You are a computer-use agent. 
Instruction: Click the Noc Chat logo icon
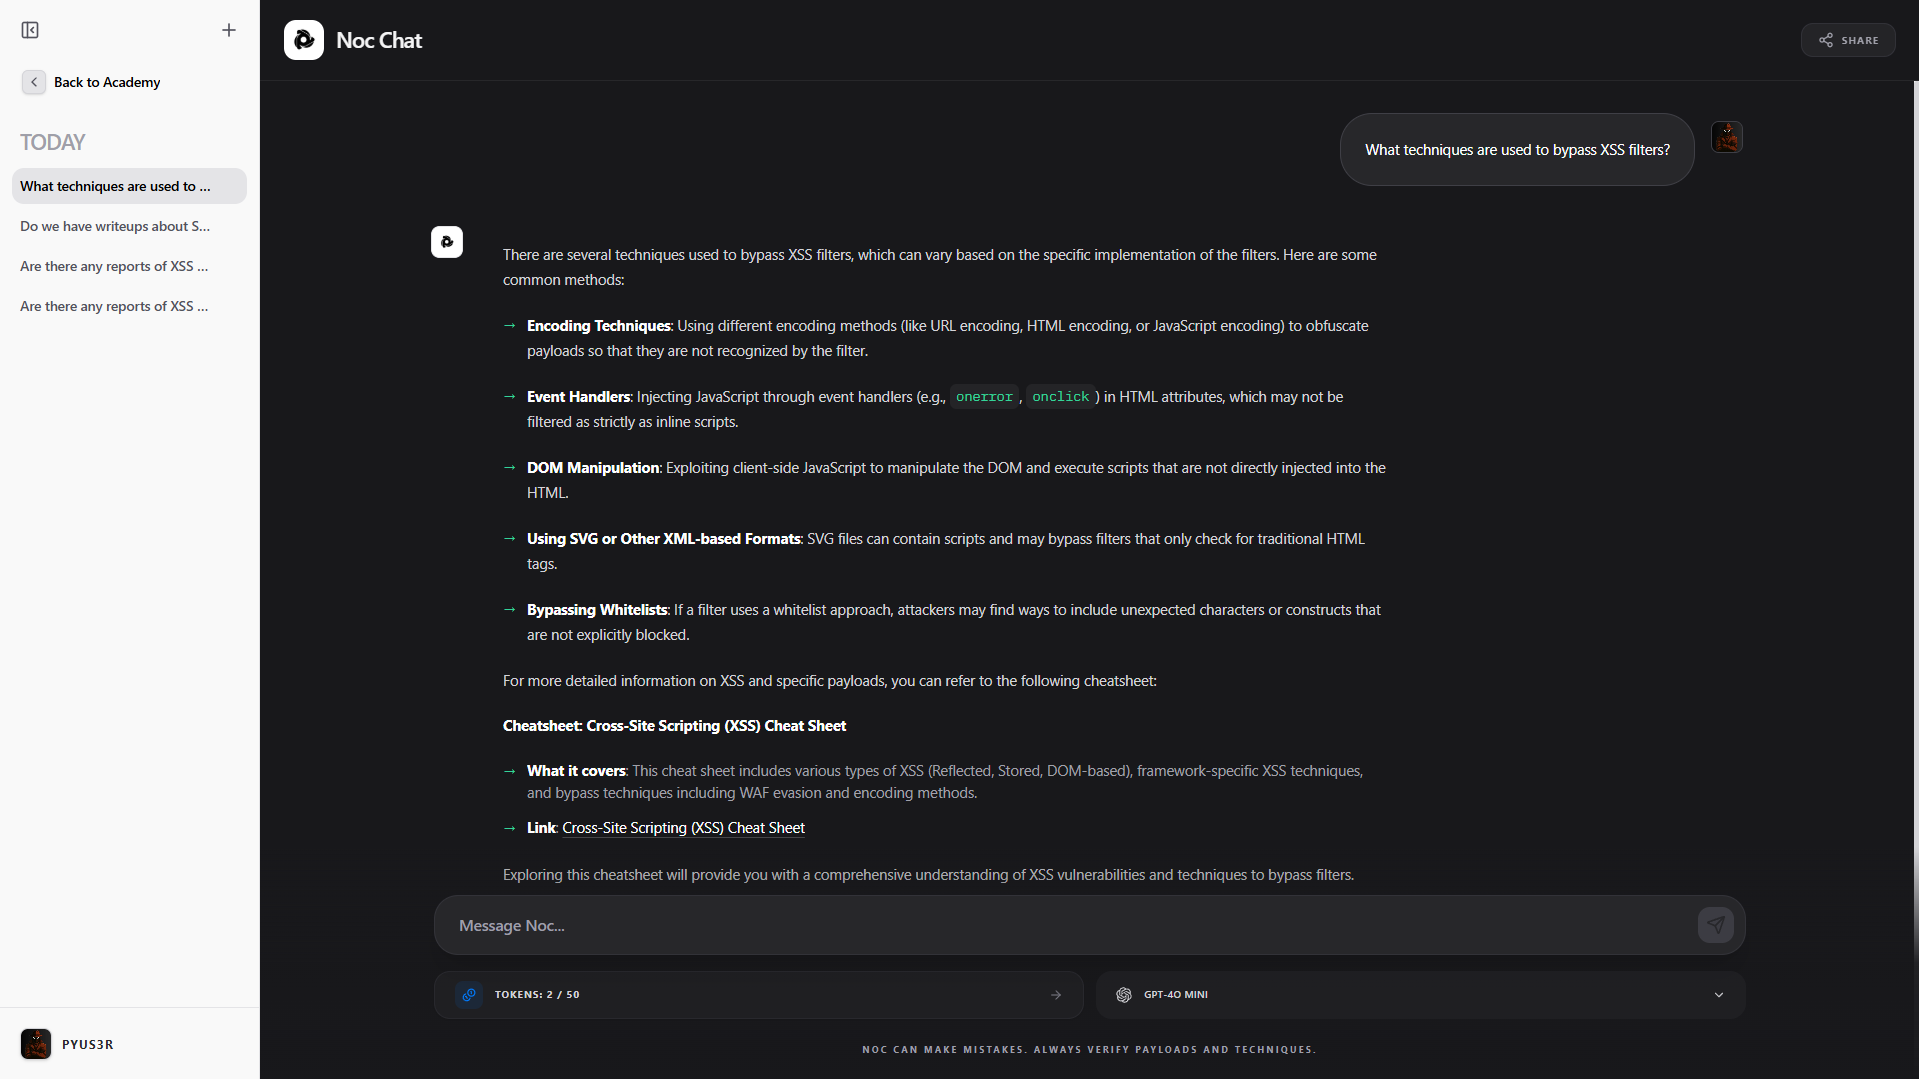pyautogui.click(x=304, y=40)
